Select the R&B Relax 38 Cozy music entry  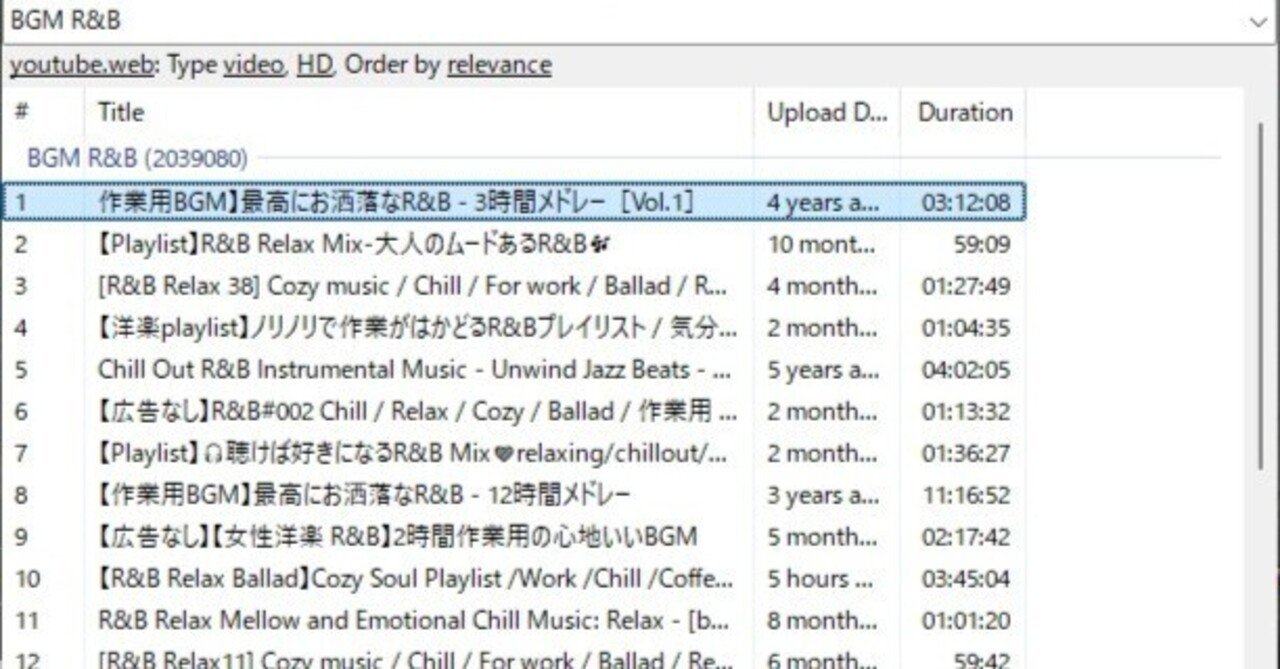click(x=400, y=286)
